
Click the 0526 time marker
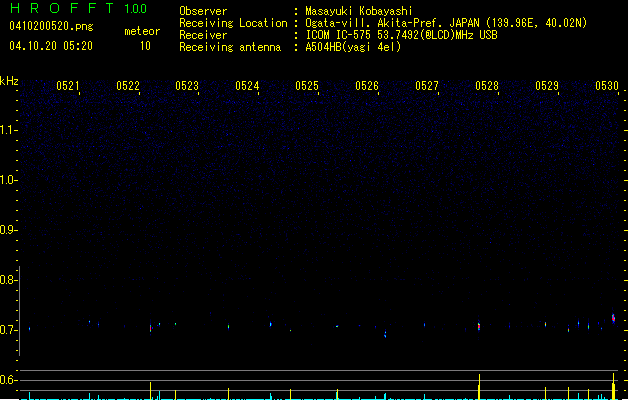(x=367, y=86)
